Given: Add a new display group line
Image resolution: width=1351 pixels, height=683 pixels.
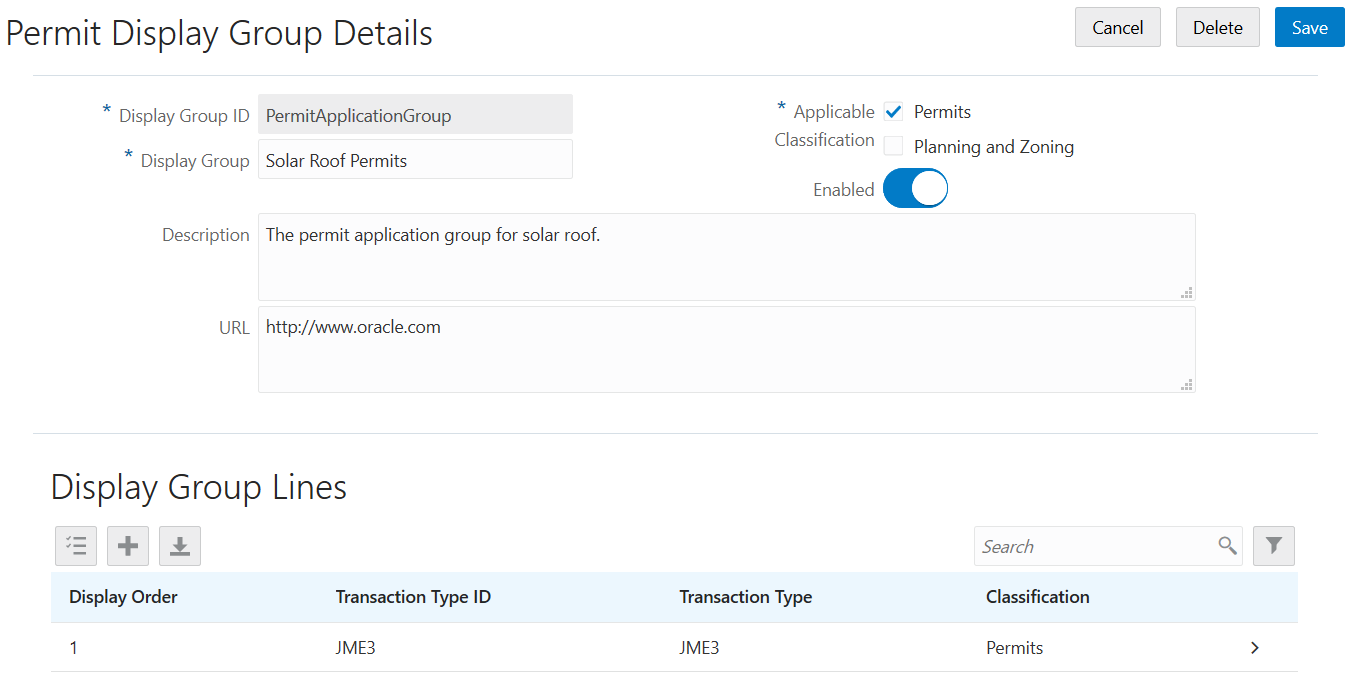Looking at the screenshot, I should pyautogui.click(x=128, y=546).
